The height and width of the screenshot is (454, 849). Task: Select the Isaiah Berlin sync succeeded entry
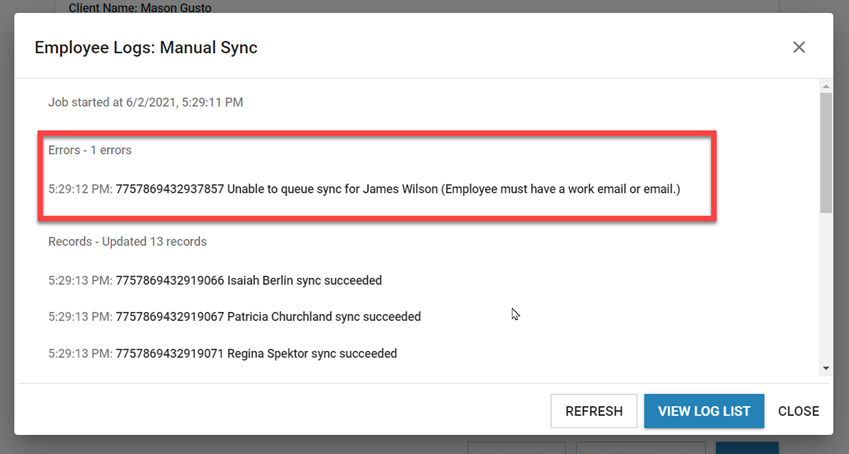click(215, 280)
